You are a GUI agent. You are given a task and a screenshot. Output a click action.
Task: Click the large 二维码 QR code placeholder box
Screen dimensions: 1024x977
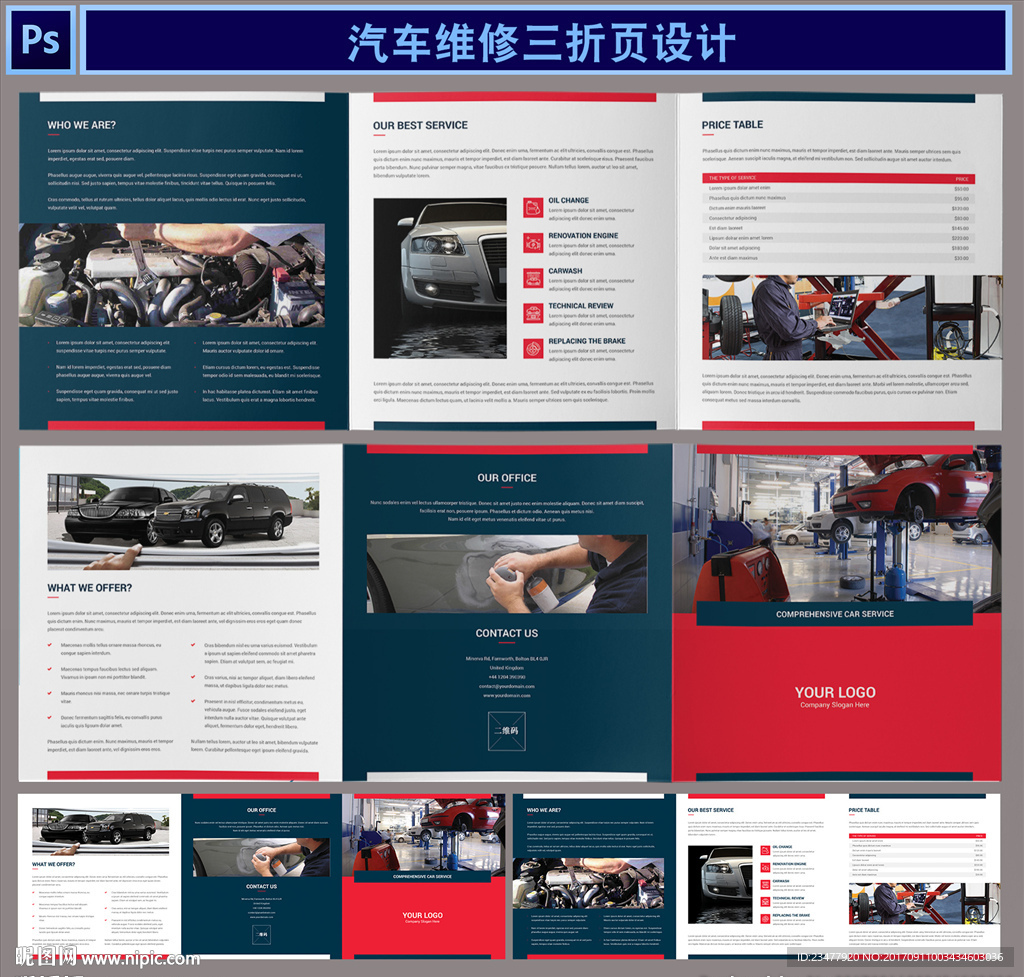click(507, 731)
